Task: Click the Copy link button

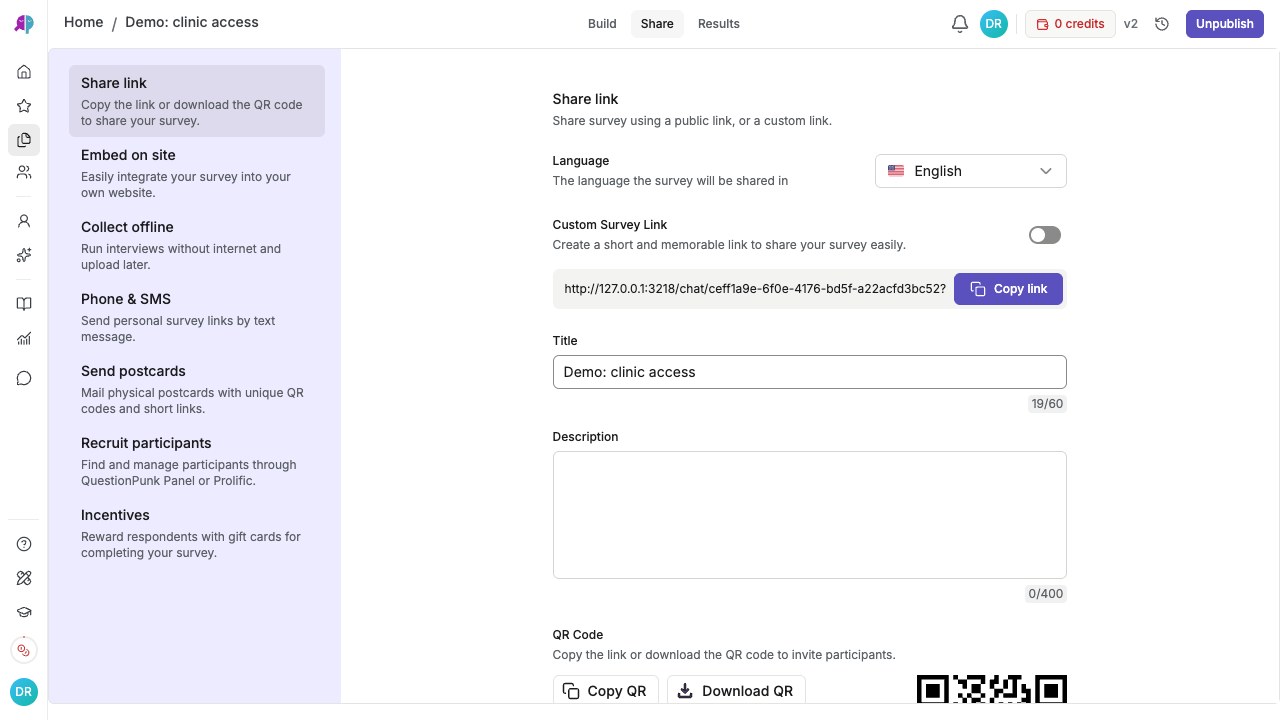Action: (1008, 289)
